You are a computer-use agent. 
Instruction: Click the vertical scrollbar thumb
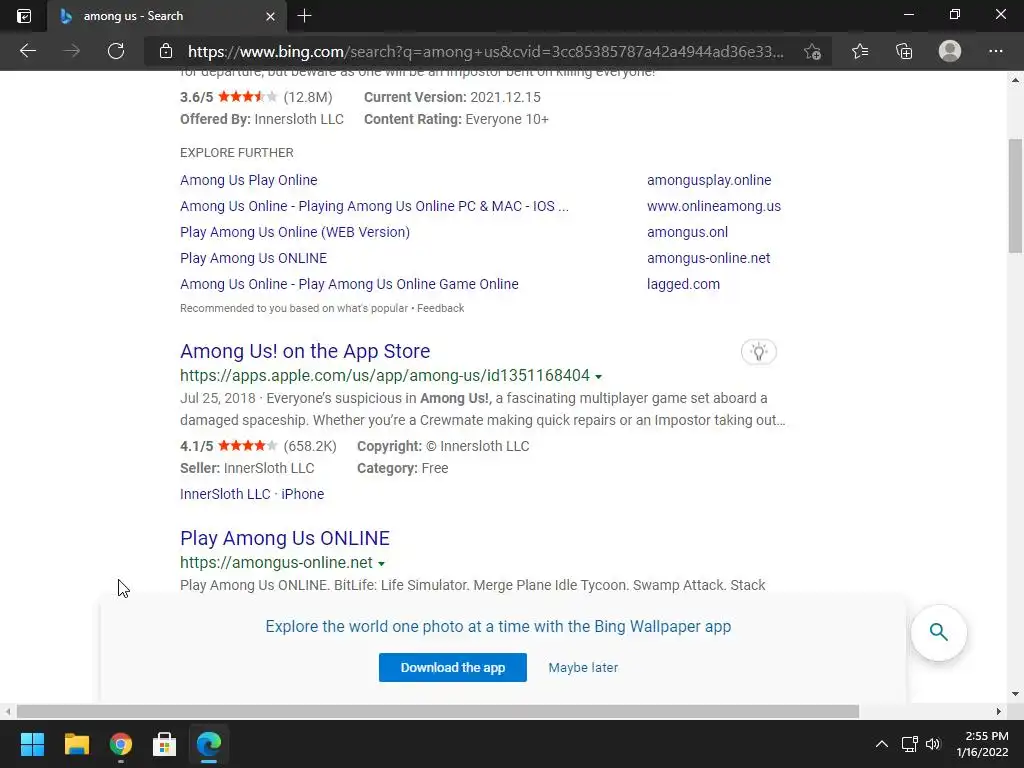pos(1015,196)
